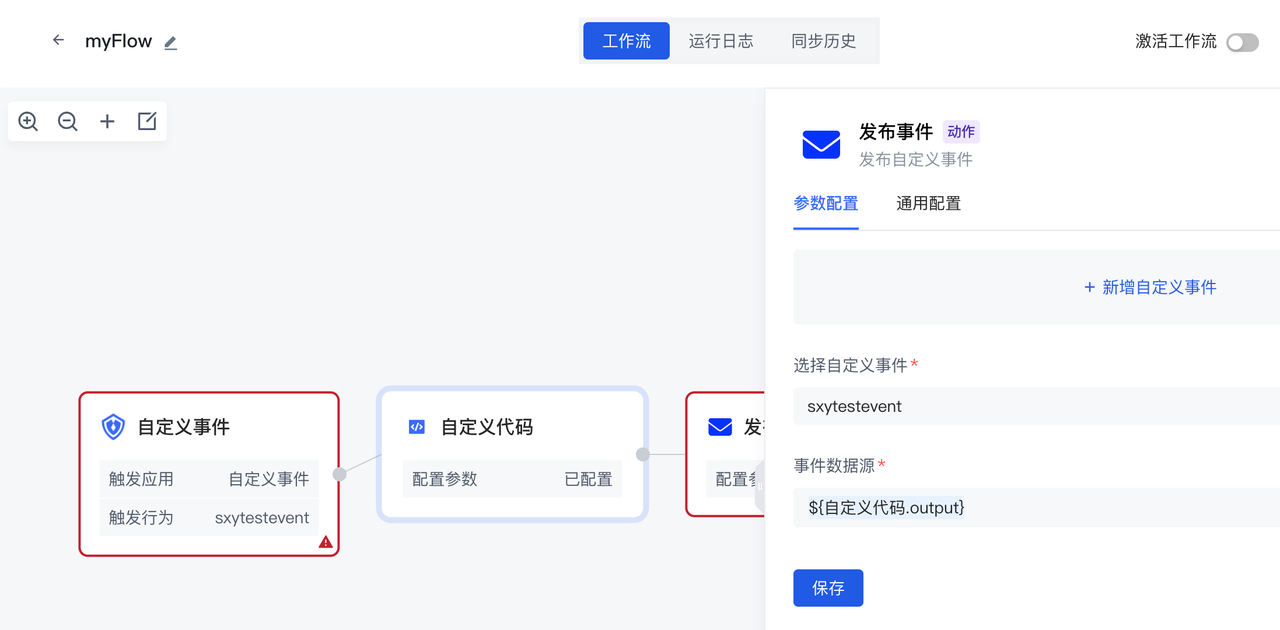Open the 通用配置 tab
Screen dimensions: 1280x630
[928, 203]
